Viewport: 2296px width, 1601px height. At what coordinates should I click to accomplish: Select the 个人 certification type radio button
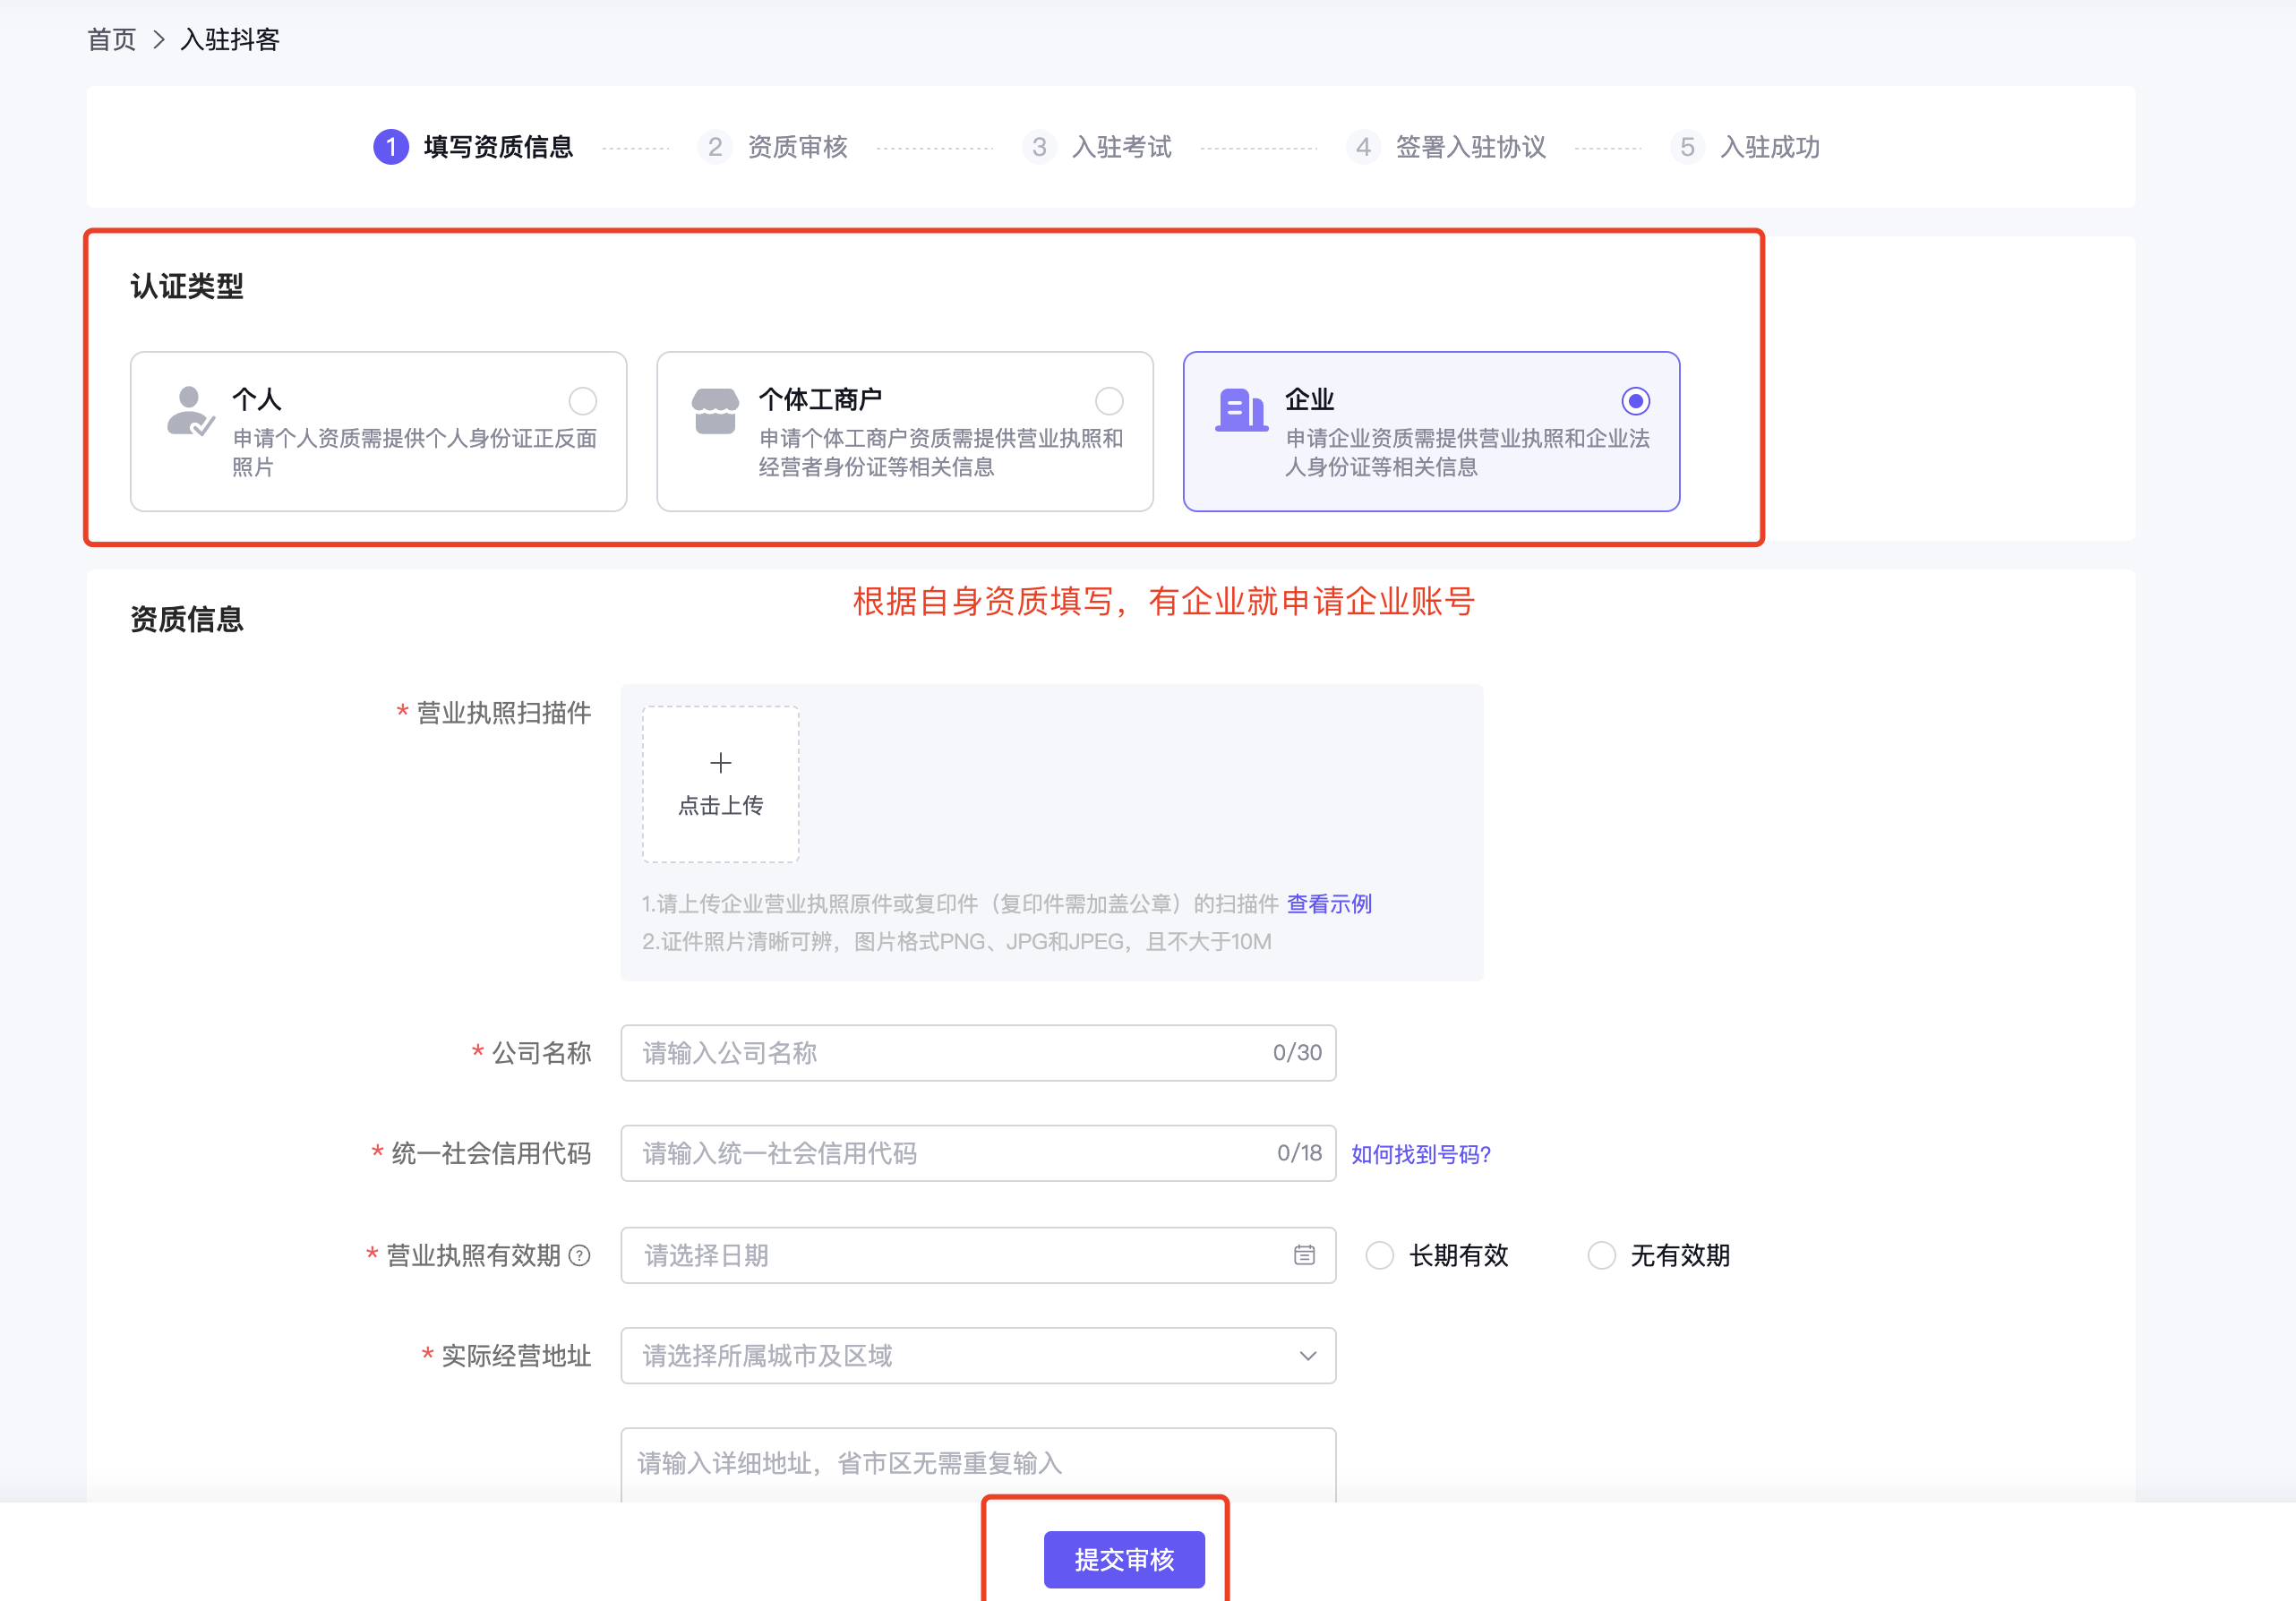[582, 401]
